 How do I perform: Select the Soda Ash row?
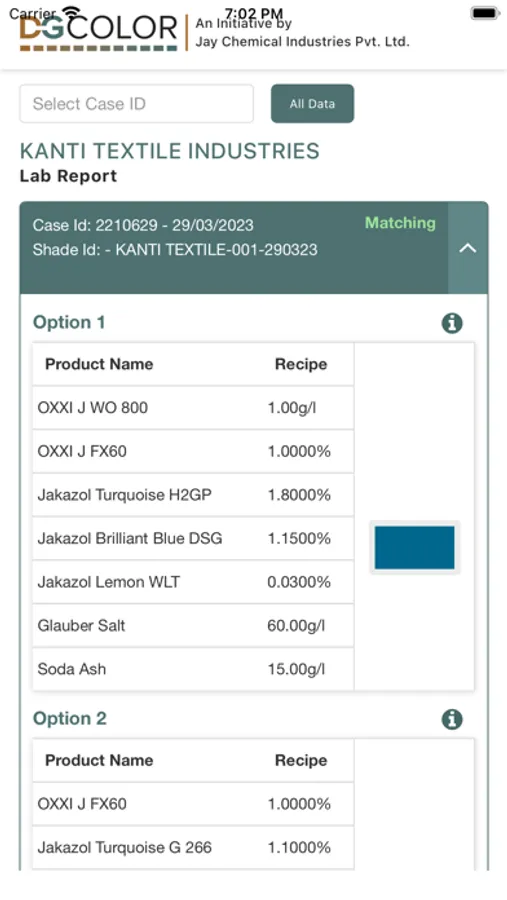tap(193, 669)
